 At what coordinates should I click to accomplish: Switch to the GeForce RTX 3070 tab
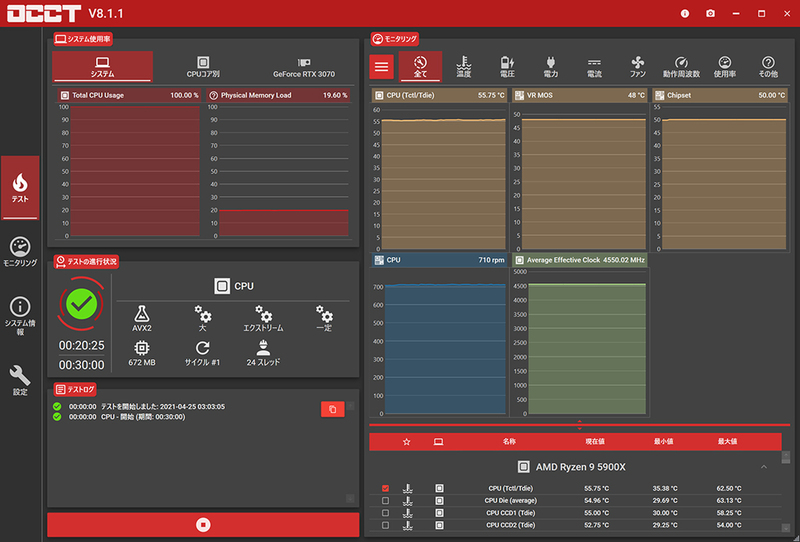(304, 67)
